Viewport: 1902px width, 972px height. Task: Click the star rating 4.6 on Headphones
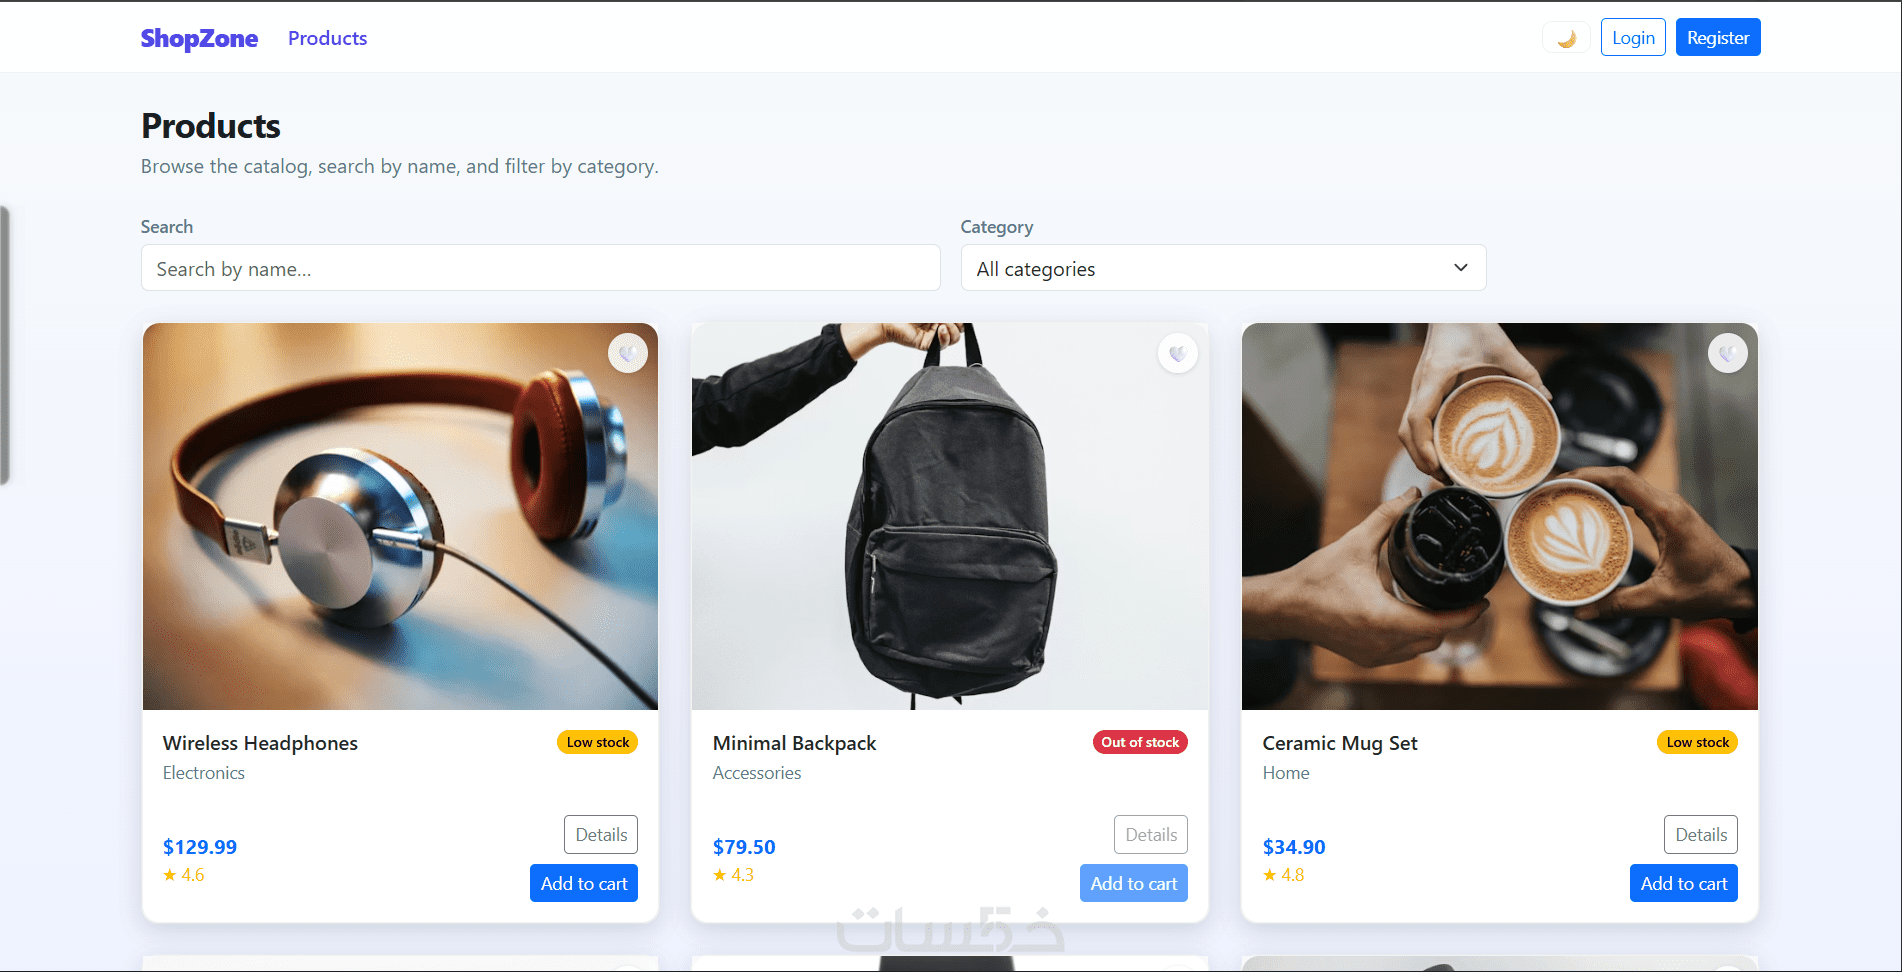tap(184, 875)
